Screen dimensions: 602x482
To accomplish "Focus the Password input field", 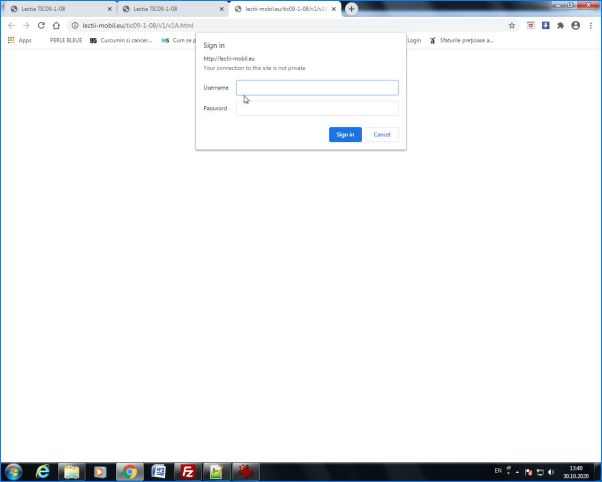I will (317, 108).
